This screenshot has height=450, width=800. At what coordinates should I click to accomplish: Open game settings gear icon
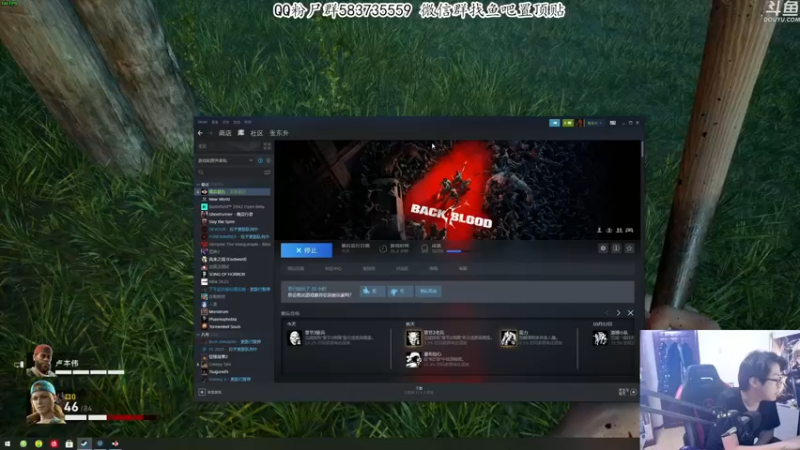pos(603,248)
